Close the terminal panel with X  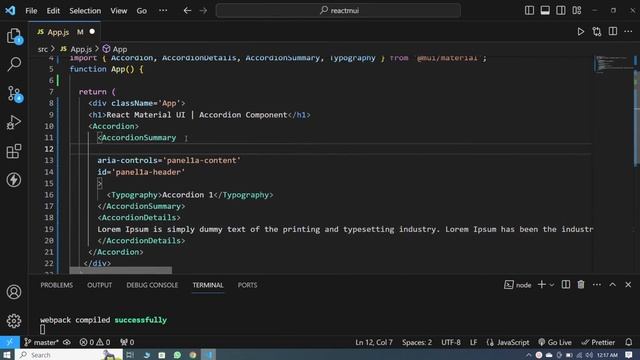(x=628, y=284)
